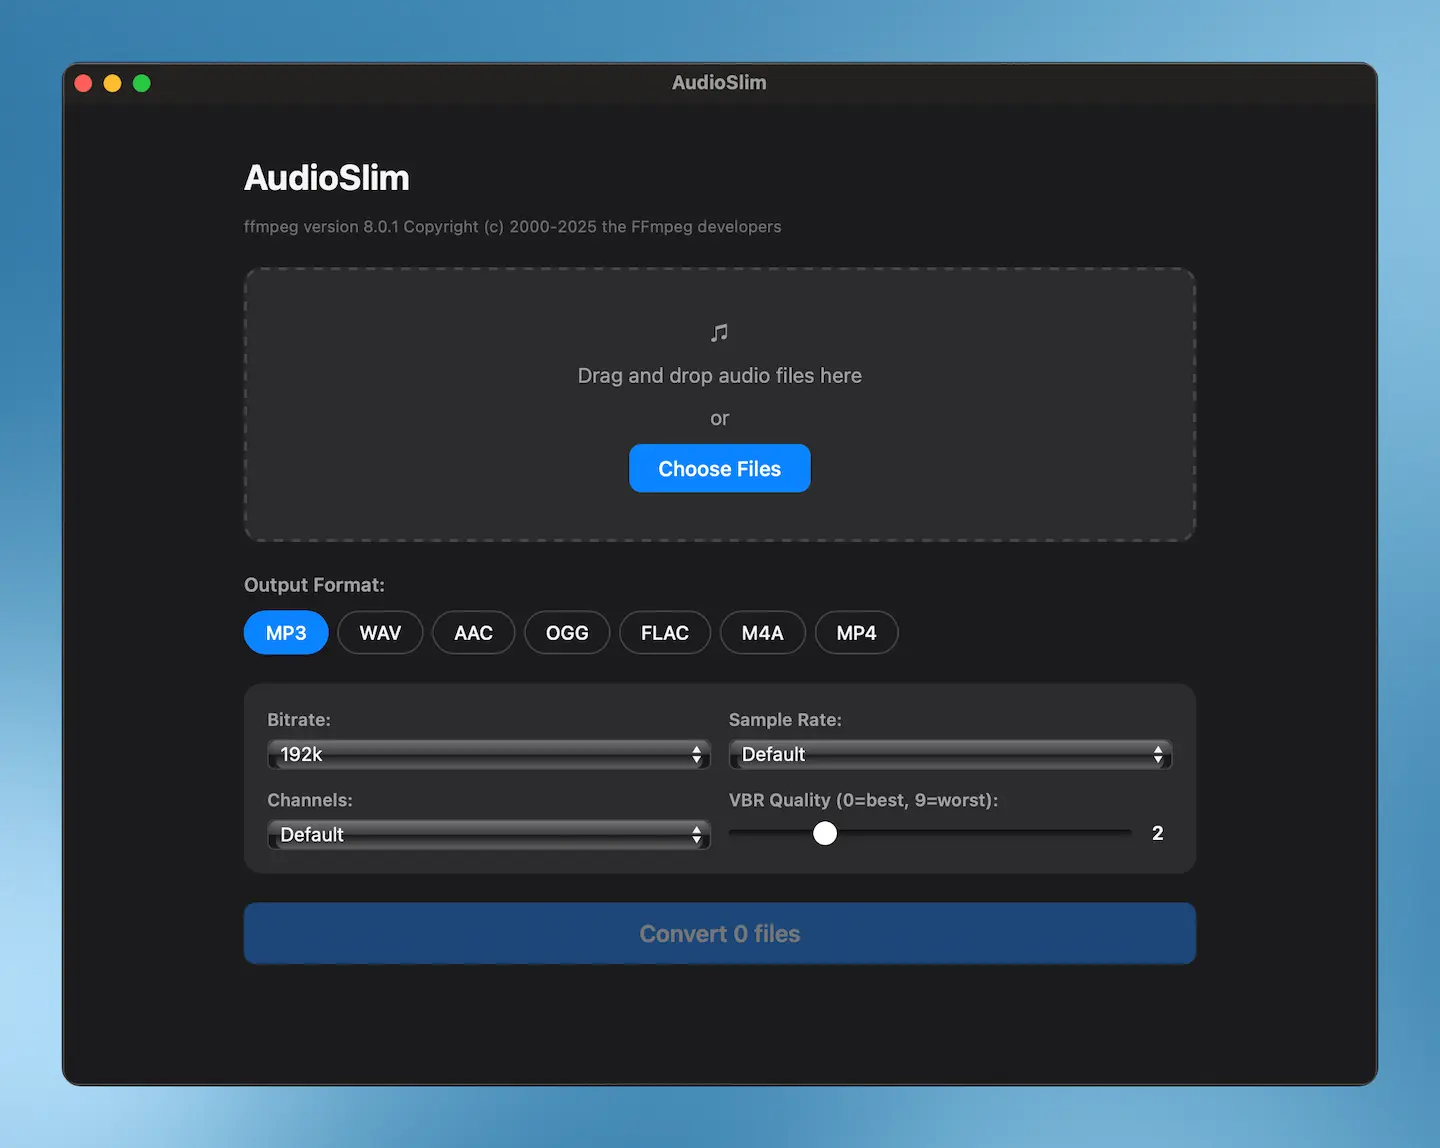The width and height of the screenshot is (1440, 1148).
Task: Click the VBR Quality slider handle
Action: point(825,833)
